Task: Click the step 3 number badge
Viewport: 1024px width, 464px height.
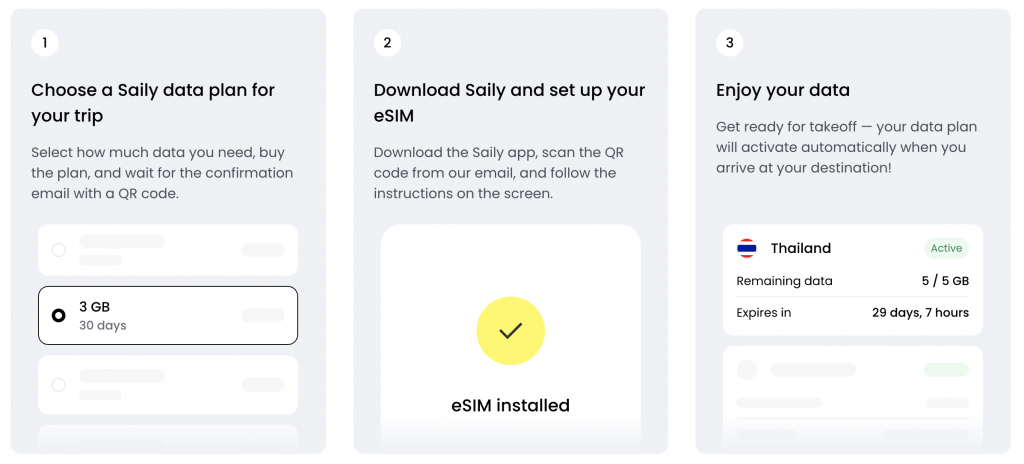Action: (x=729, y=43)
